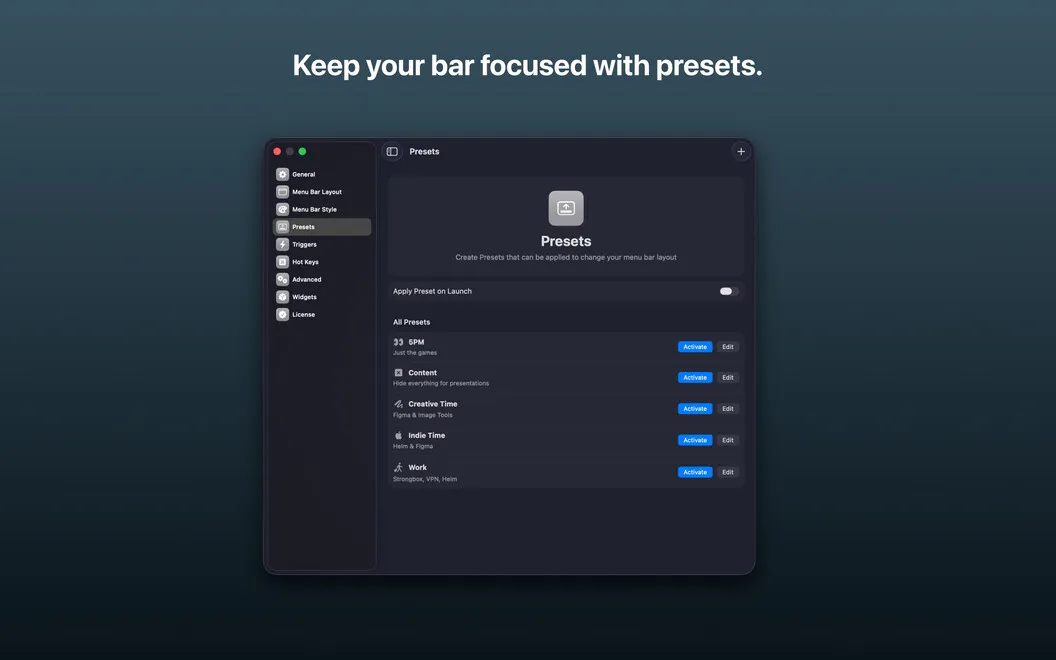Open the General settings section
The width and height of the screenshot is (1056, 660).
322,174
